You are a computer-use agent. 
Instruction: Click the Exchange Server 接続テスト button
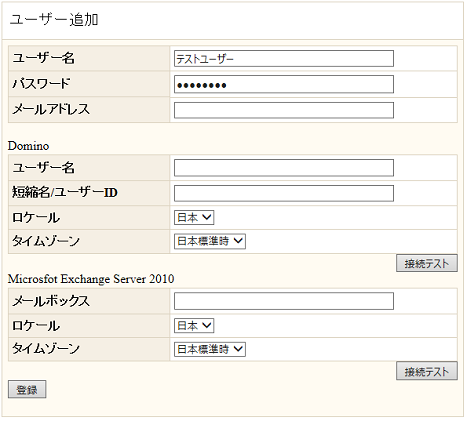point(427,371)
